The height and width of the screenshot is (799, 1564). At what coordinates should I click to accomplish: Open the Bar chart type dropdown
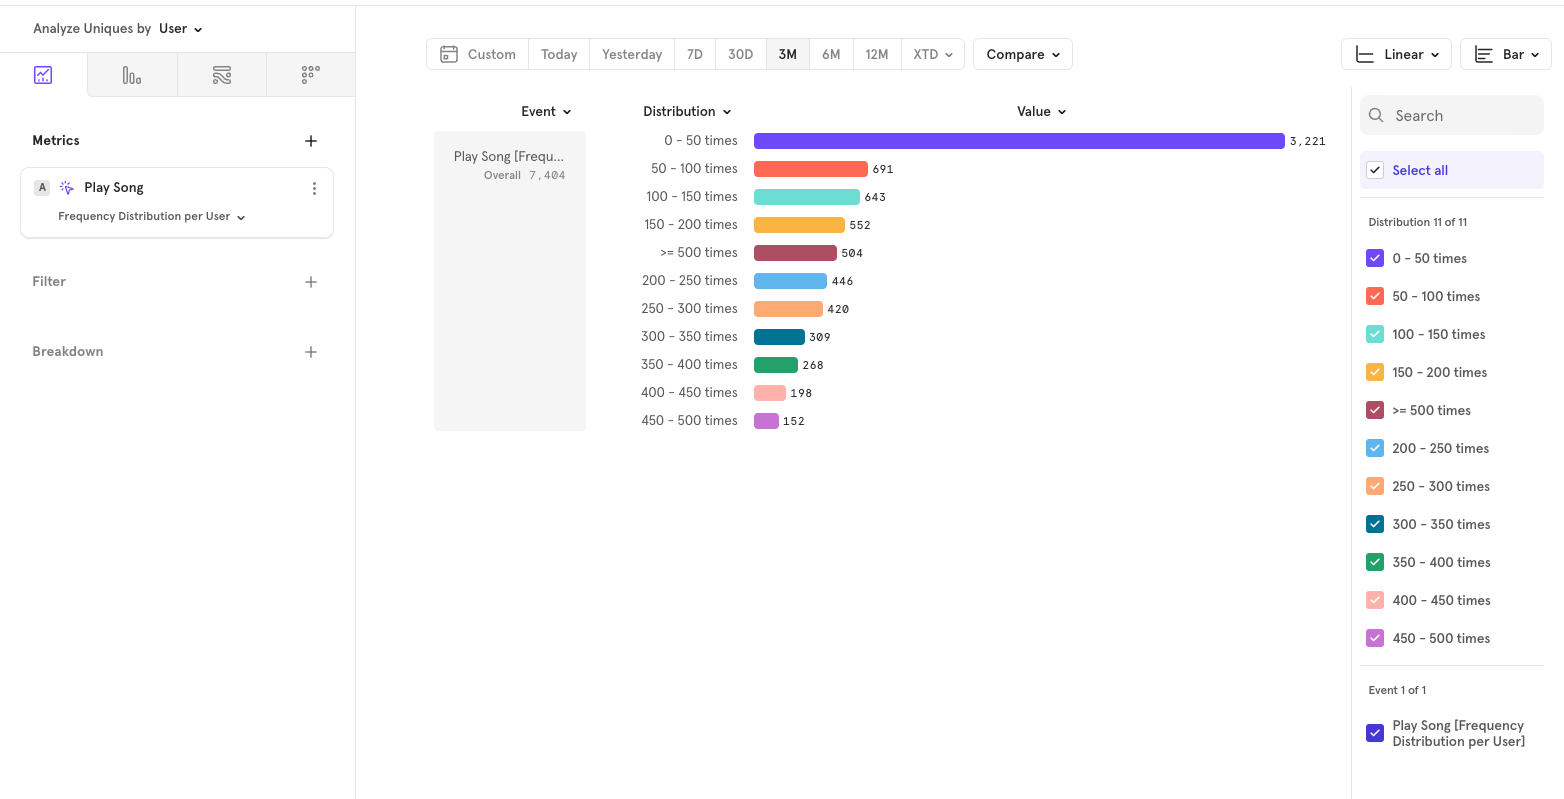point(1505,54)
